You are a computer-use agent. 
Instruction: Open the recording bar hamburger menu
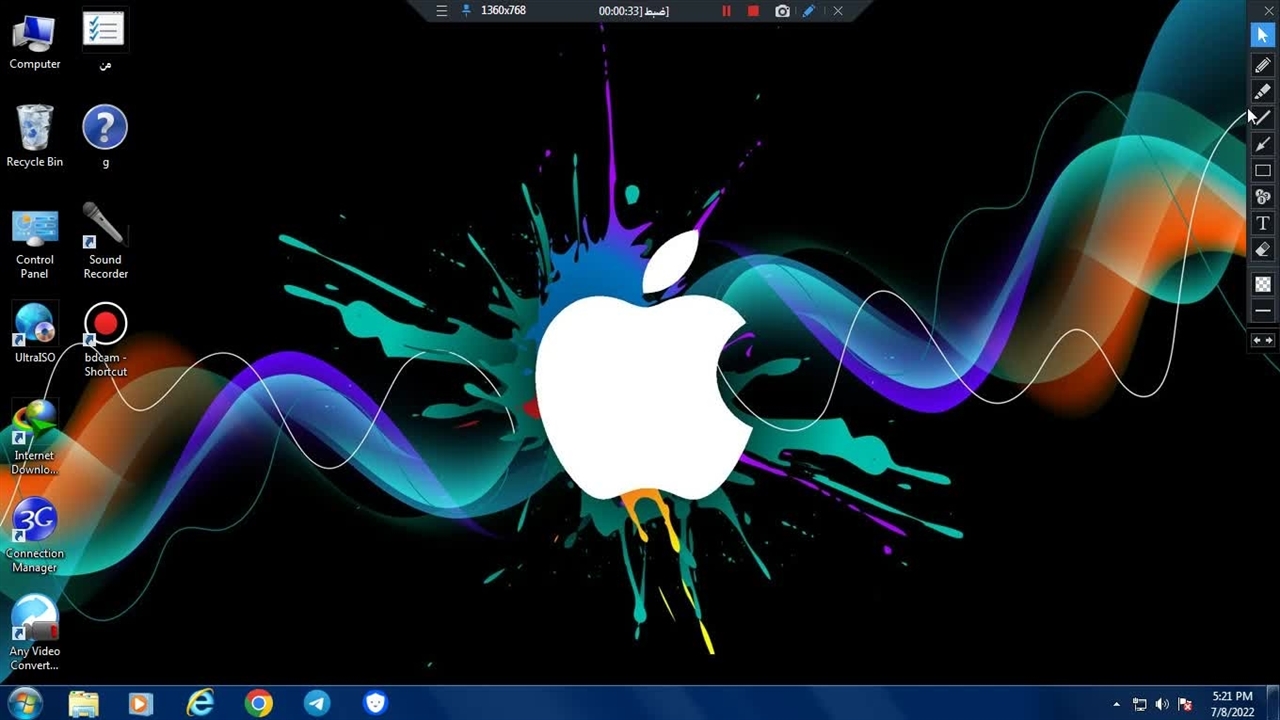(441, 11)
